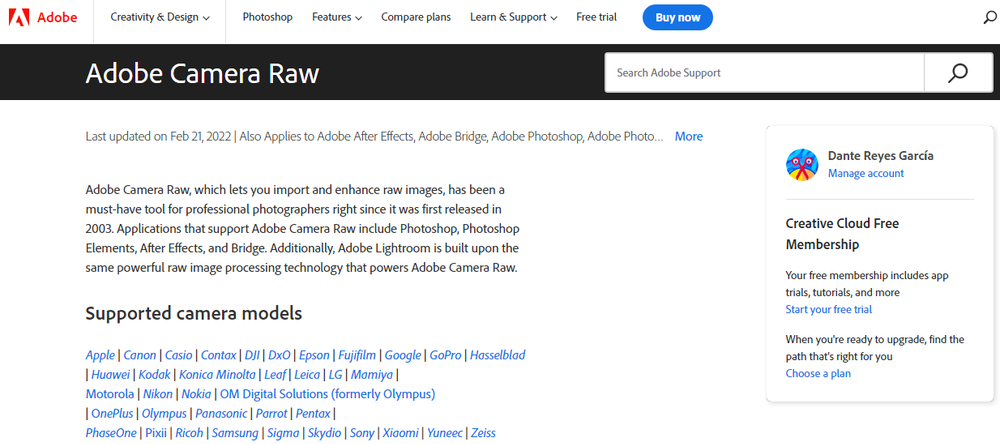Viewport: 1000px width, 444px height.
Task: Open the Photoshop nav item
Action: (267, 17)
